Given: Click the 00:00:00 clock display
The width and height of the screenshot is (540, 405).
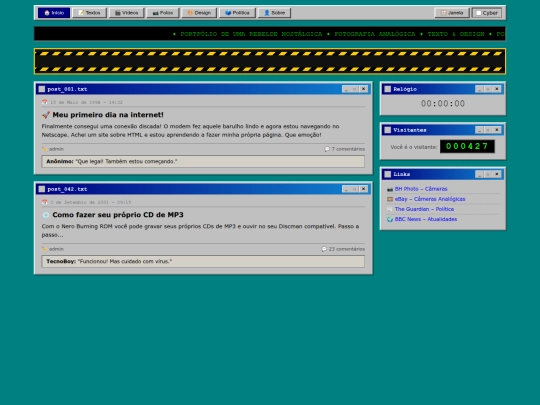Looking at the screenshot, I should (443, 103).
